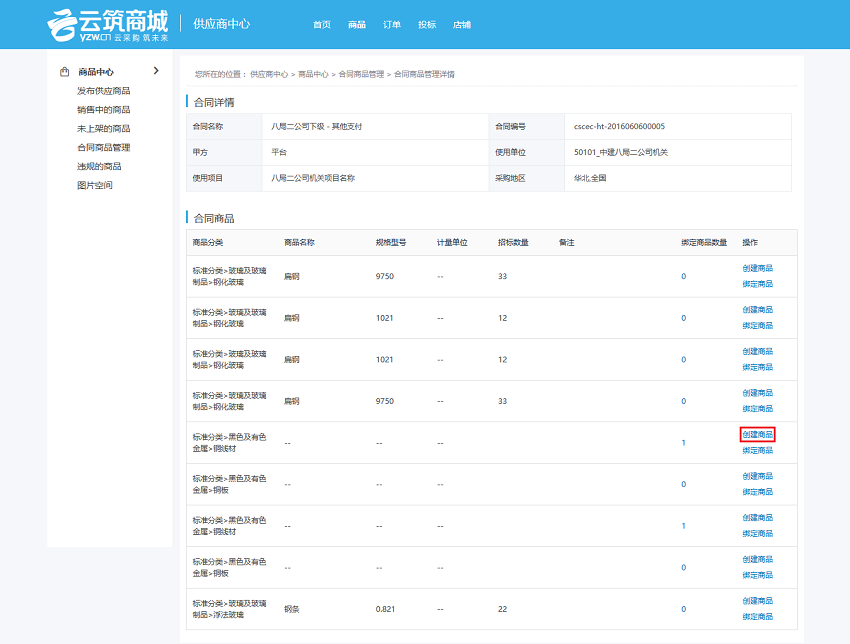
Task: Click 绑定商品 in the last 铜板 row
Action: point(757,575)
